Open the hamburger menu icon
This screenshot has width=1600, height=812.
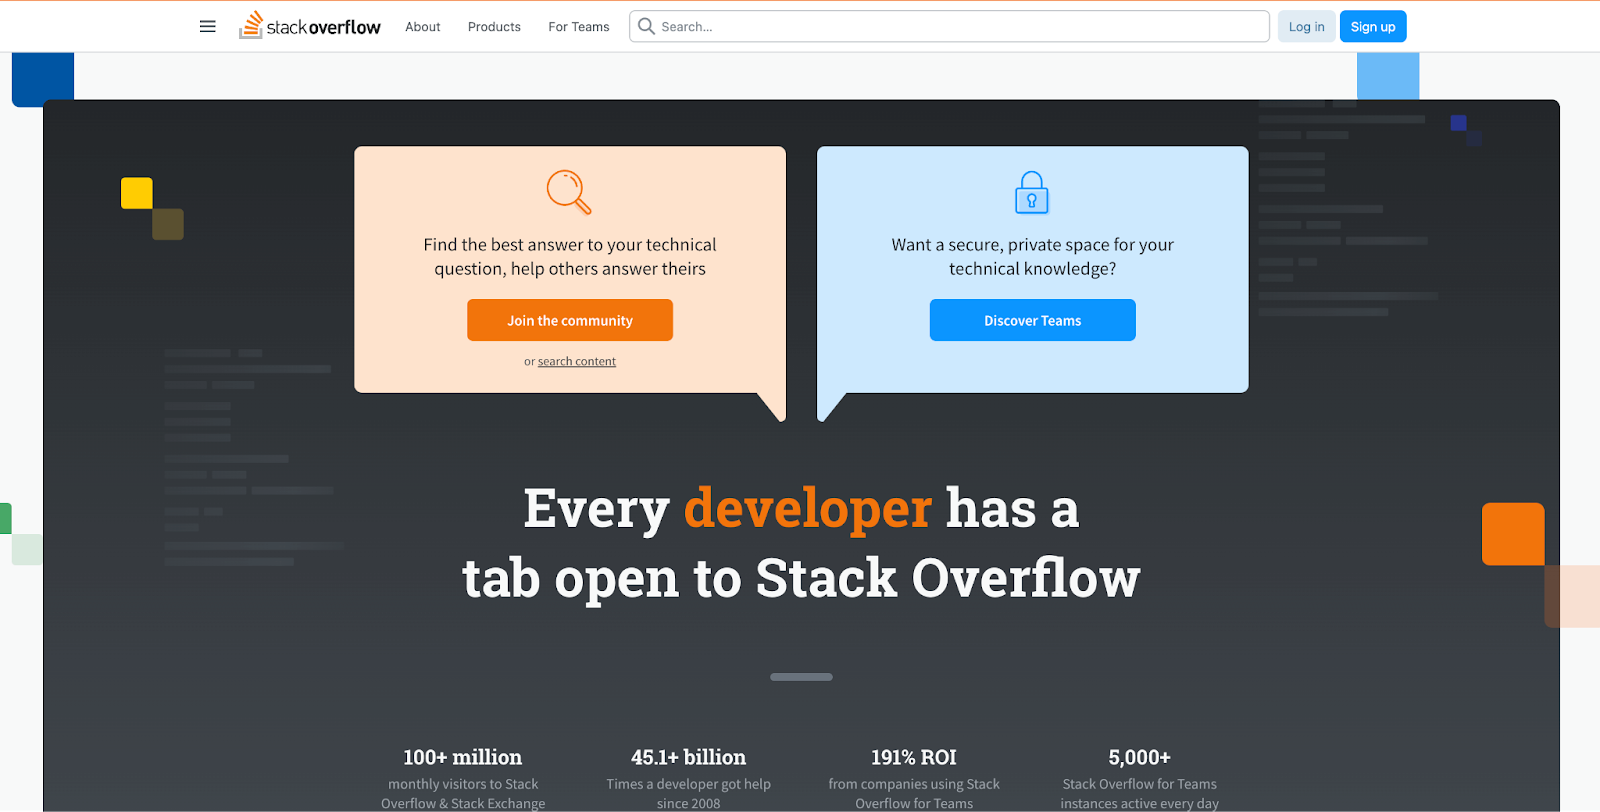coord(208,27)
